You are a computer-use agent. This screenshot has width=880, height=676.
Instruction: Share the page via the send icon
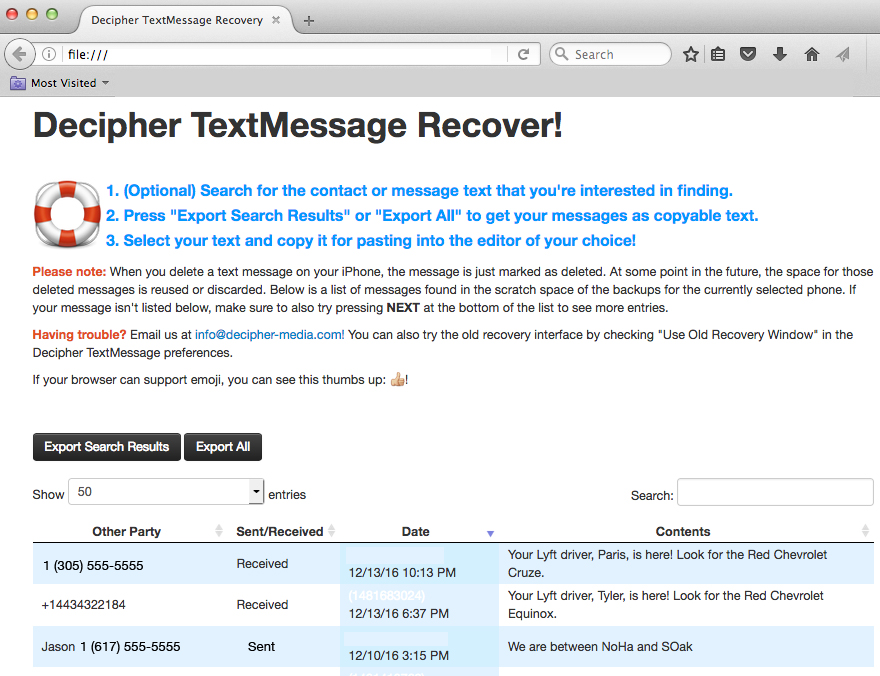841,54
